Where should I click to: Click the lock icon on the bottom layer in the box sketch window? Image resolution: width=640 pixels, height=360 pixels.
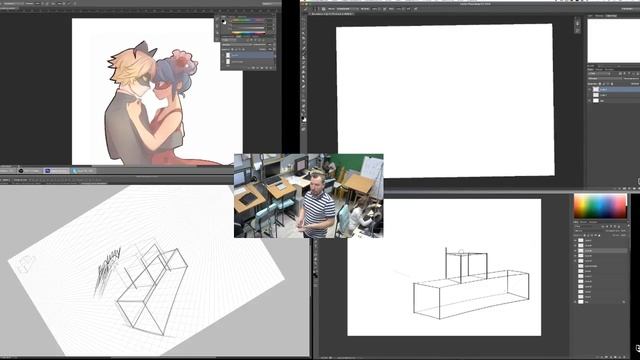tap(624, 302)
